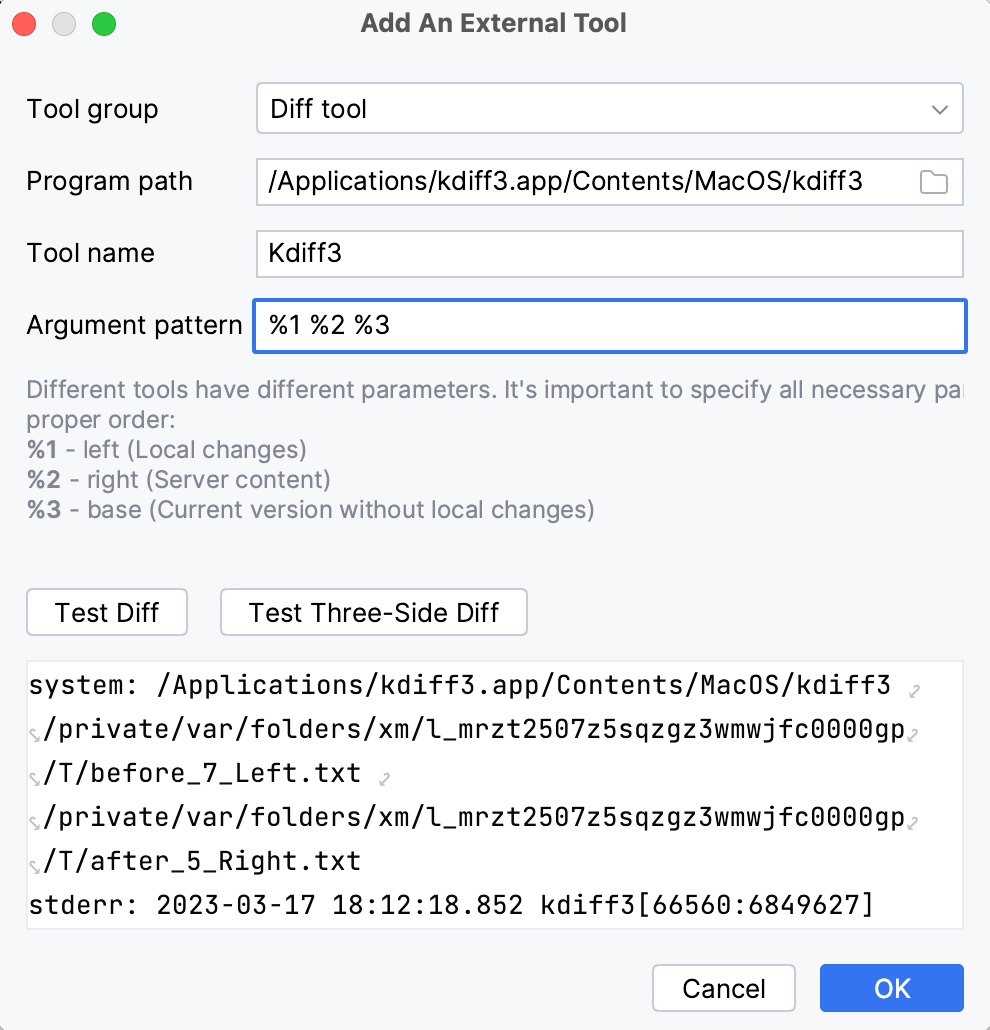Cancel the Add An External Tool dialog
This screenshot has width=990, height=1030.
(x=723, y=988)
